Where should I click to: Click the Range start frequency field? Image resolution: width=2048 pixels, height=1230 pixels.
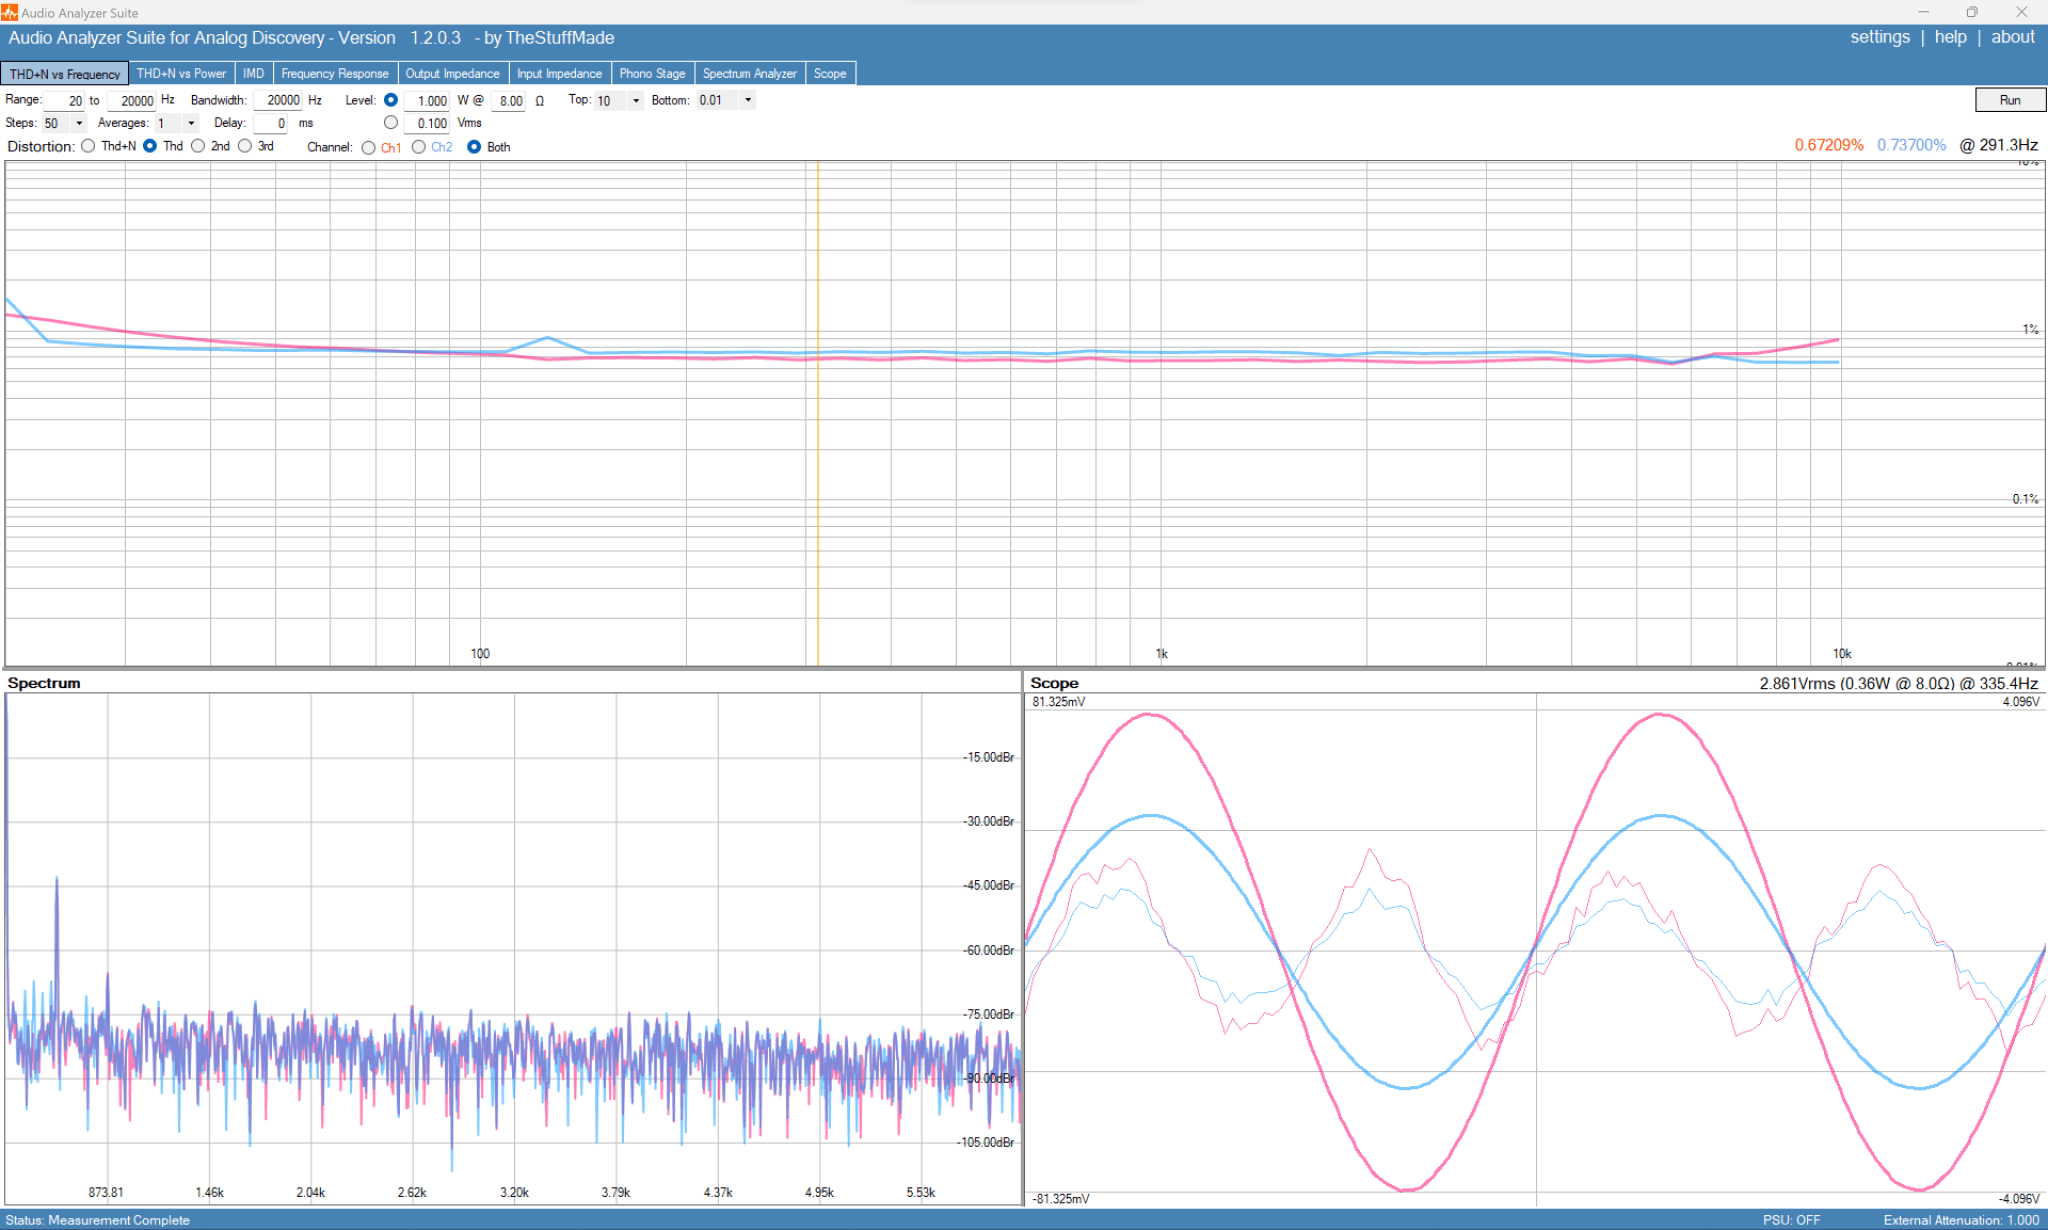pos(64,101)
